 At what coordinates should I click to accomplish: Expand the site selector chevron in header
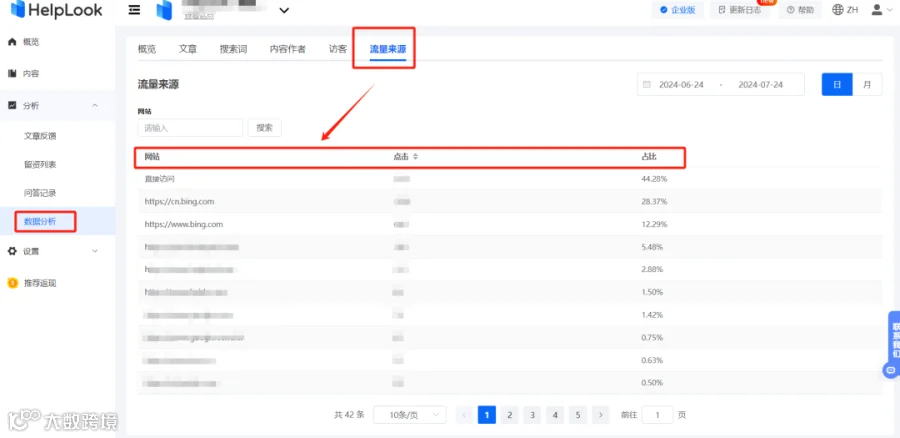click(284, 10)
